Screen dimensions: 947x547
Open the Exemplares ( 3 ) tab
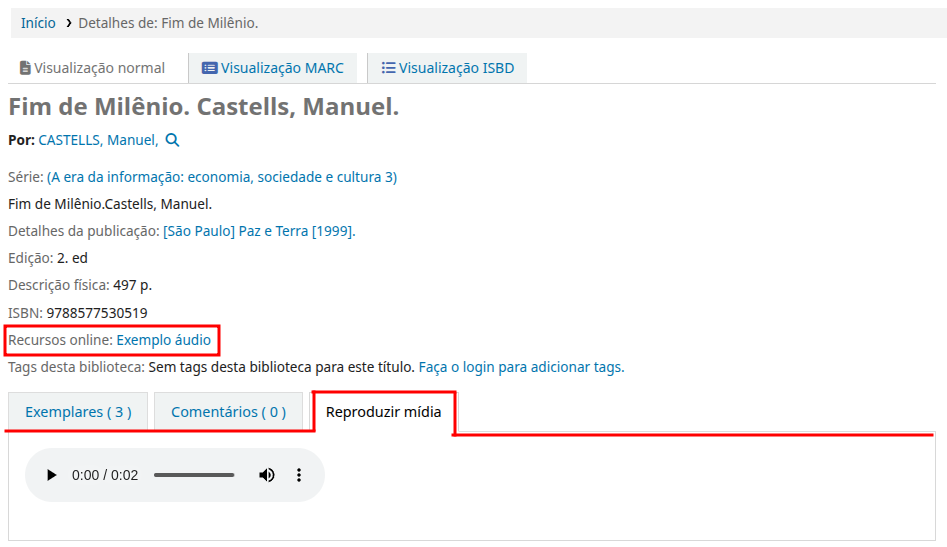coord(78,412)
